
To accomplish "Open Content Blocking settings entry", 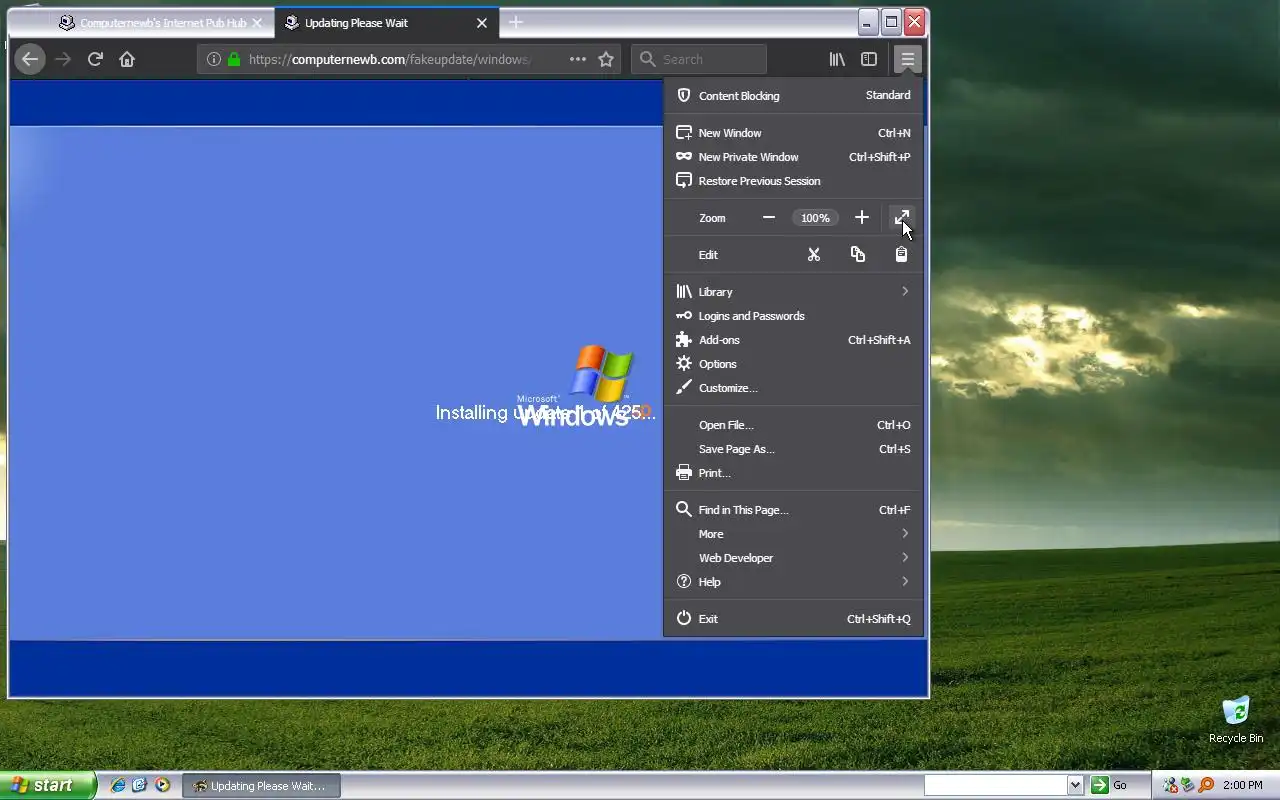I will pyautogui.click(x=794, y=95).
